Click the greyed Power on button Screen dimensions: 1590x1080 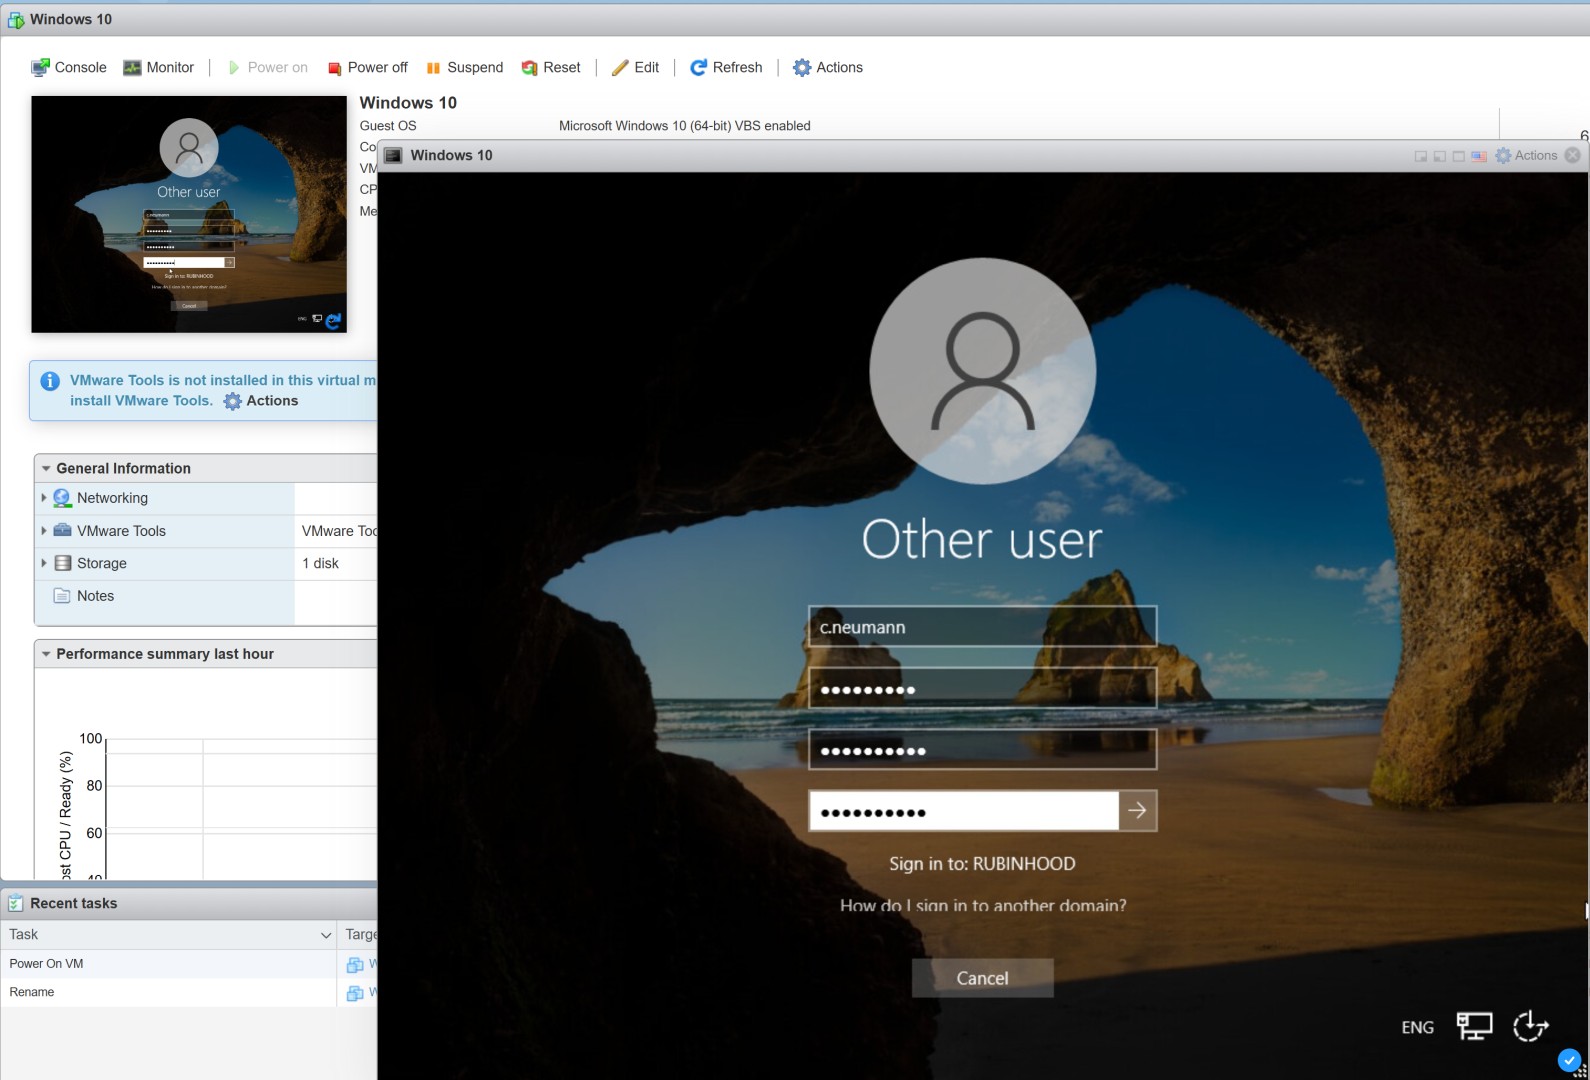(x=267, y=67)
